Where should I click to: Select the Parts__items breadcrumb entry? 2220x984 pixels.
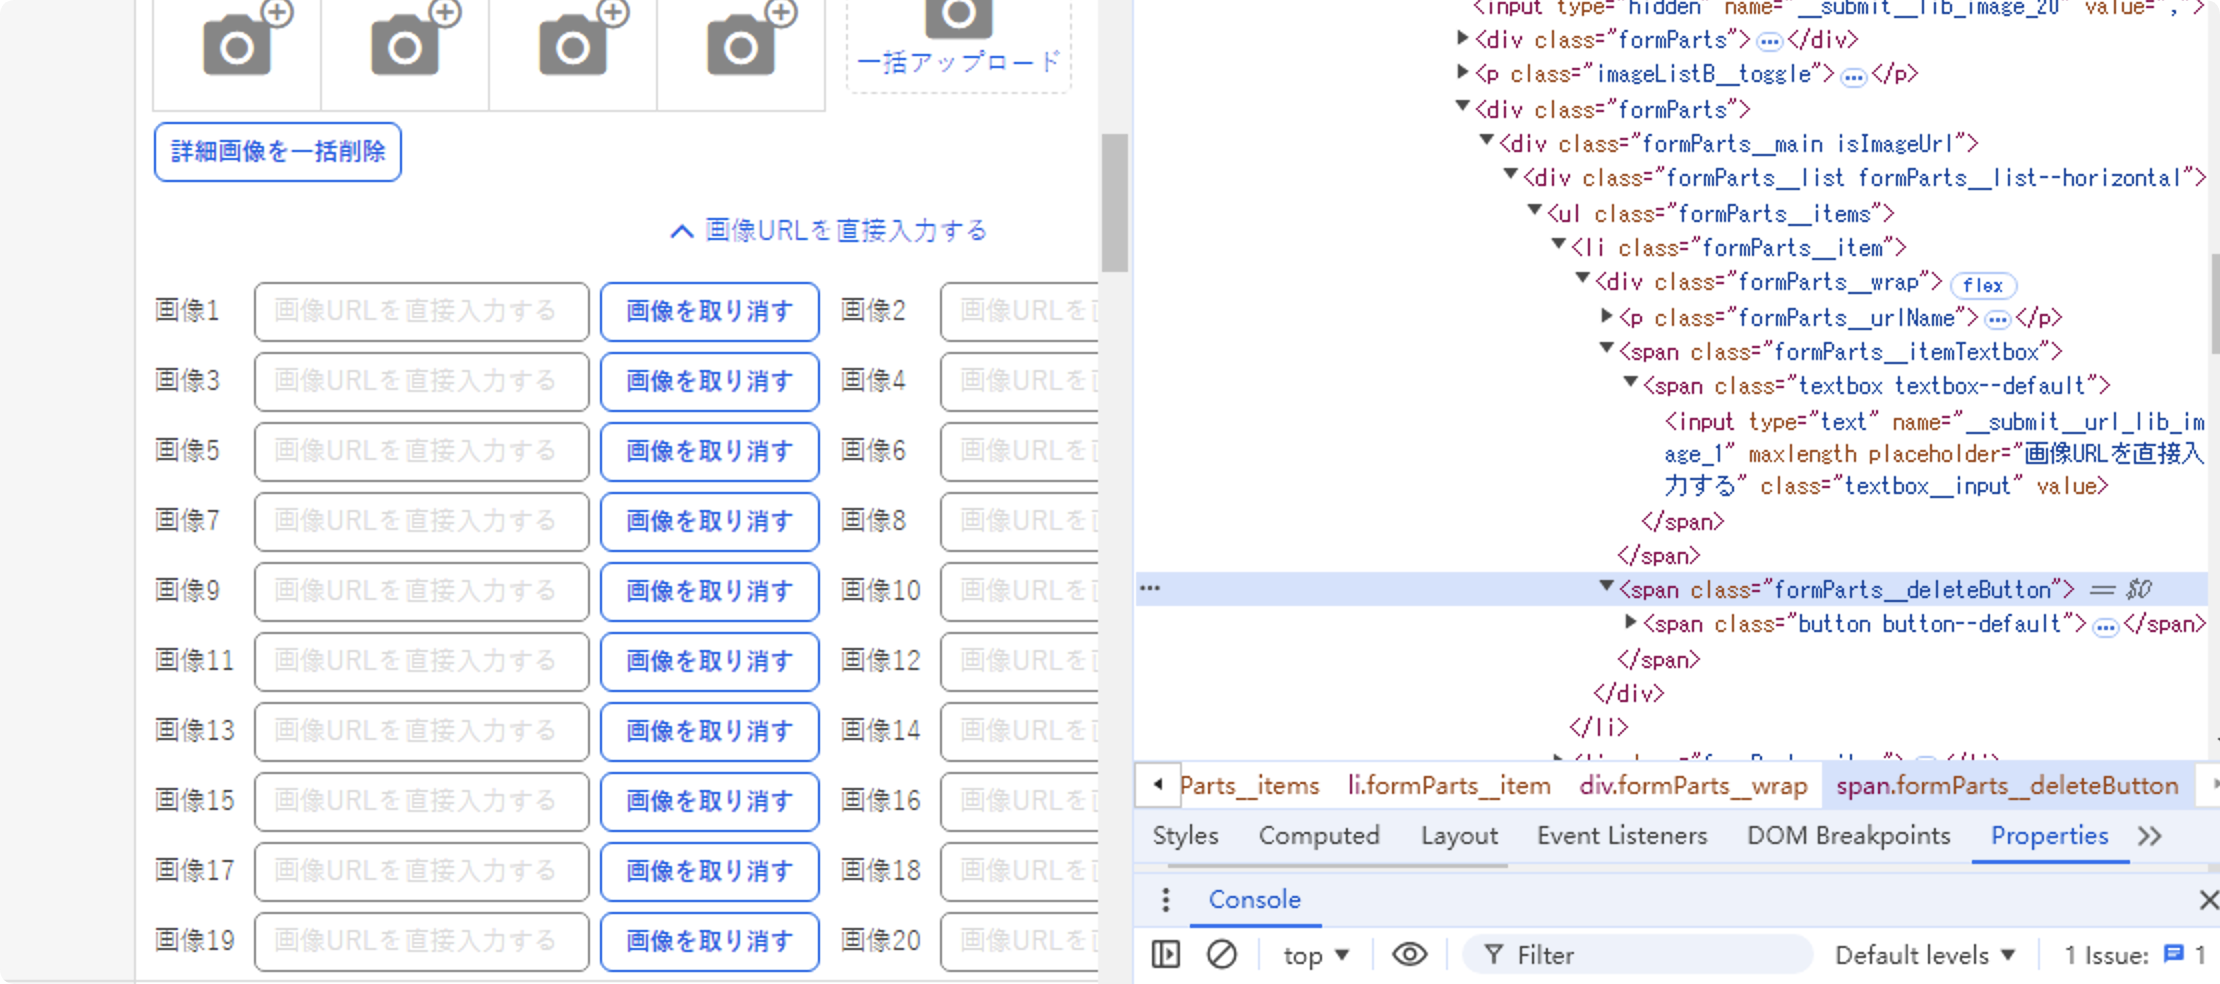click(1249, 786)
